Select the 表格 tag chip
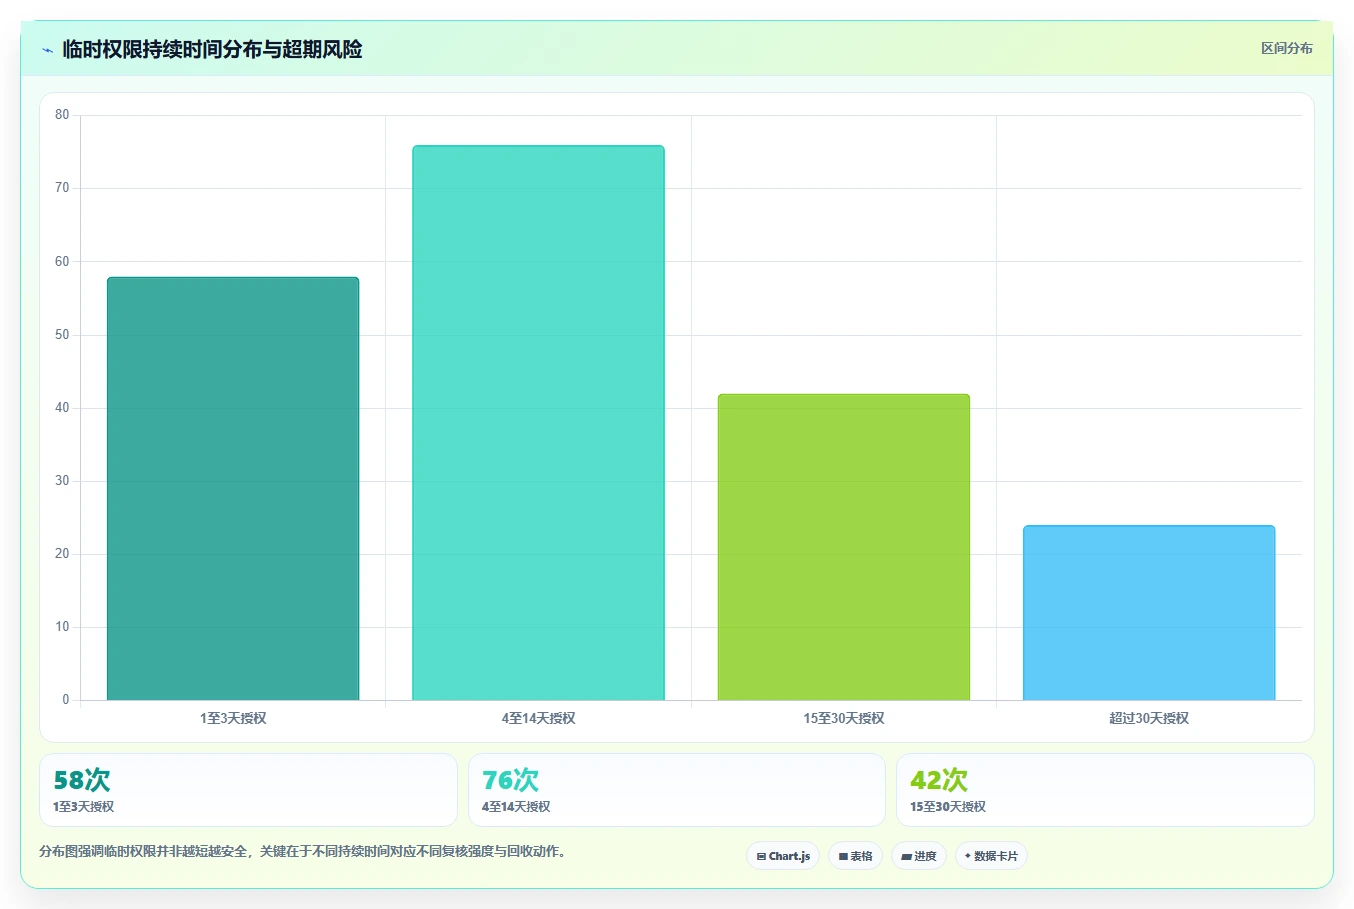The width and height of the screenshot is (1354, 909). tap(855, 856)
